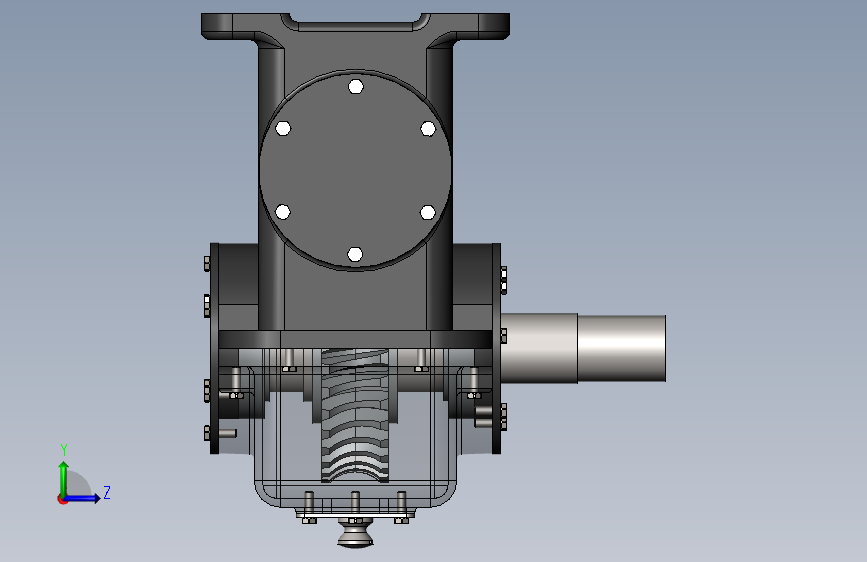Select the worm screw inside the transparent housing
The image size is (867, 562).
pos(355,415)
